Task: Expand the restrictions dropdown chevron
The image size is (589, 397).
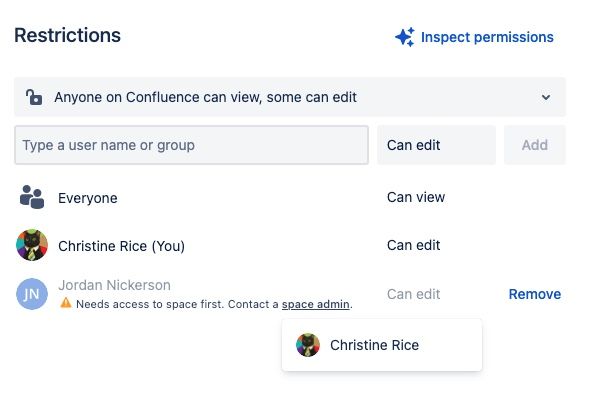Action: pos(546,97)
